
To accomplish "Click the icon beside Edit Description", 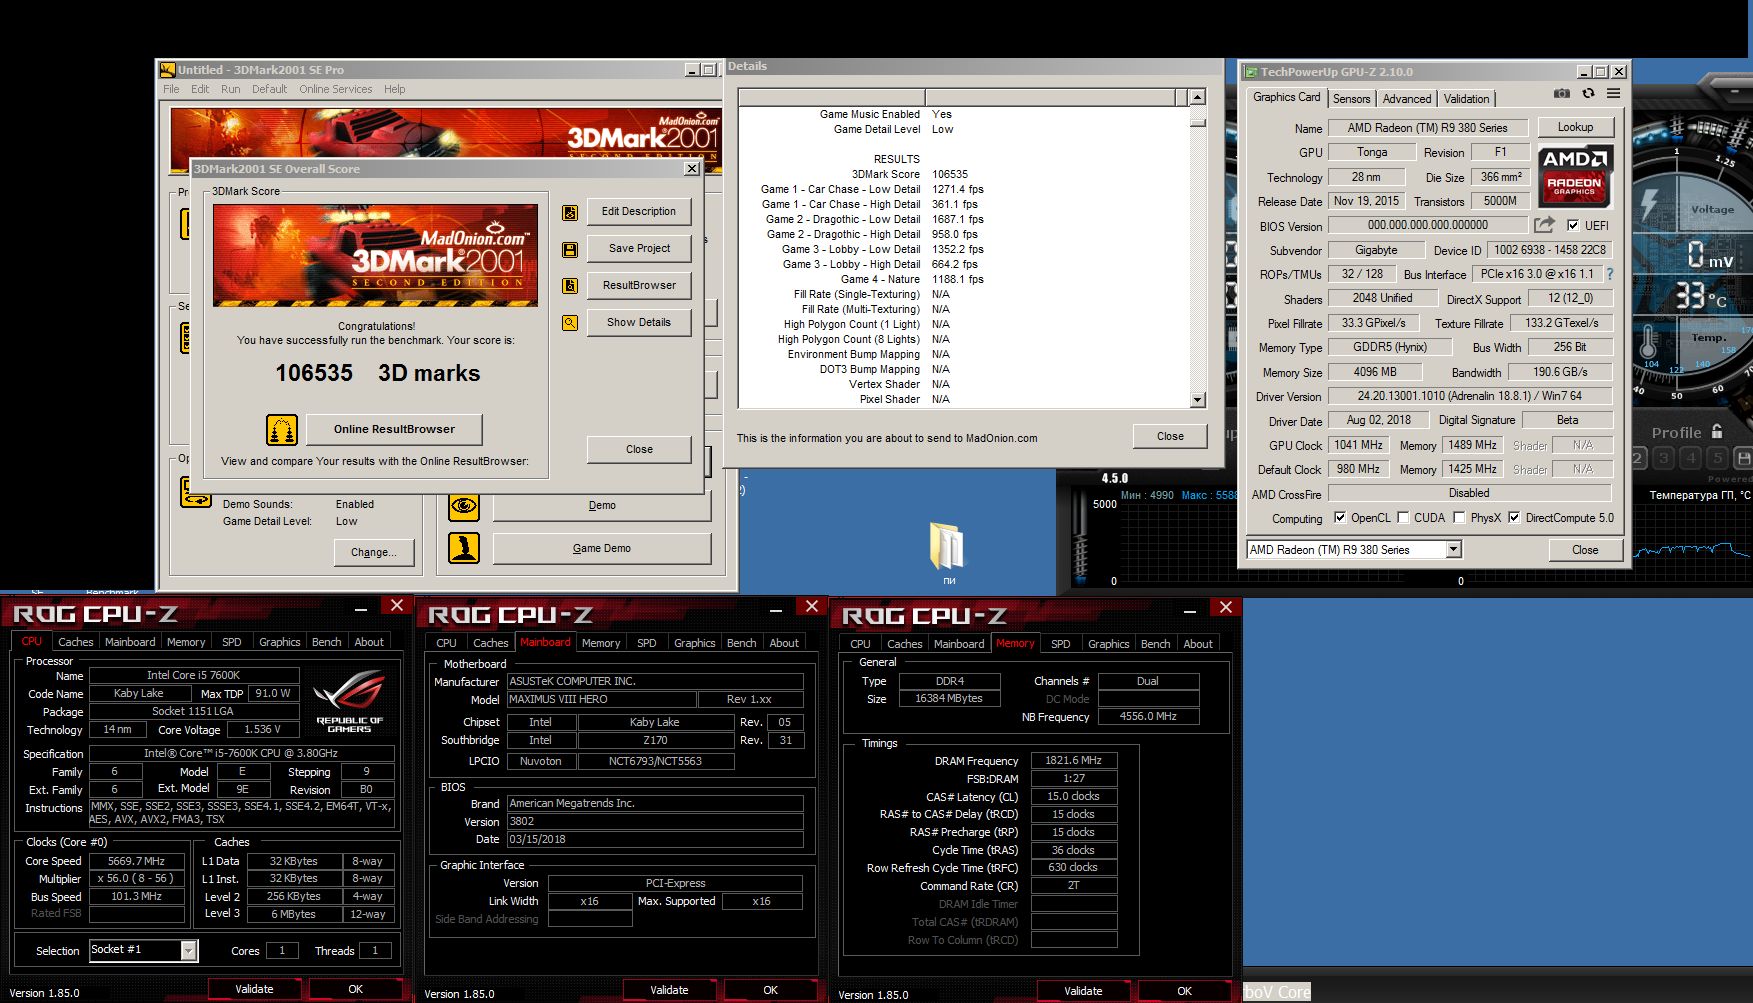I will tap(570, 212).
